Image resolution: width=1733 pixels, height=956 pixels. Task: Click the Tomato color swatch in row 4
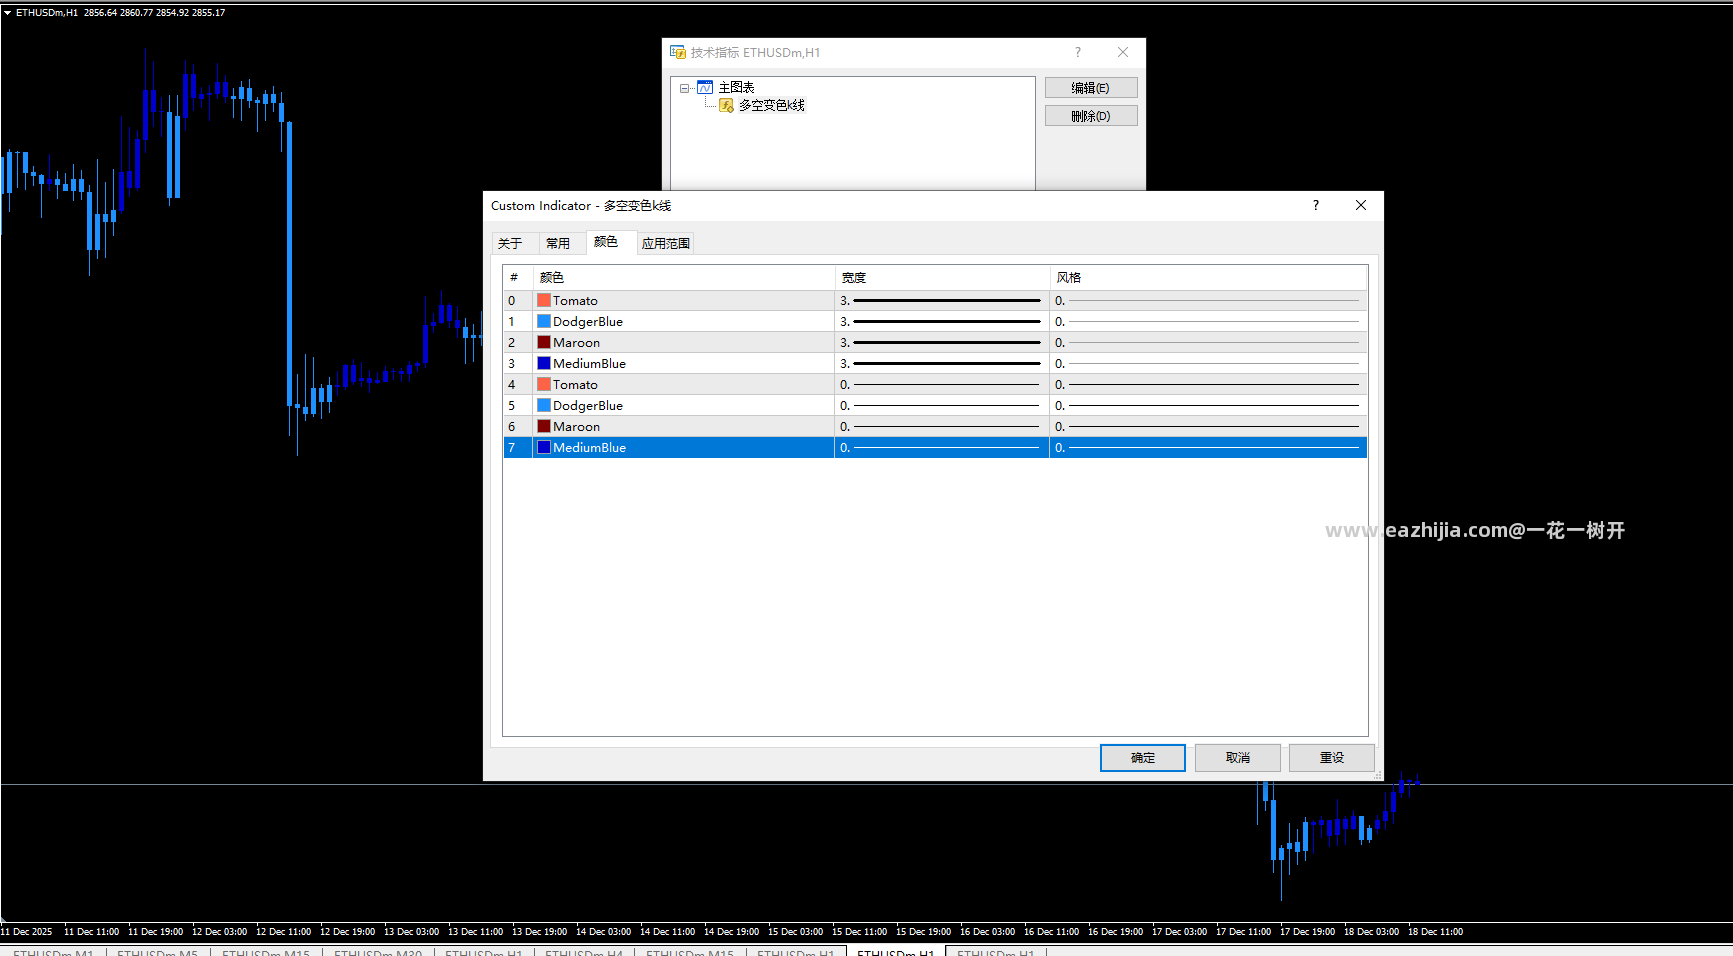pyautogui.click(x=544, y=384)
